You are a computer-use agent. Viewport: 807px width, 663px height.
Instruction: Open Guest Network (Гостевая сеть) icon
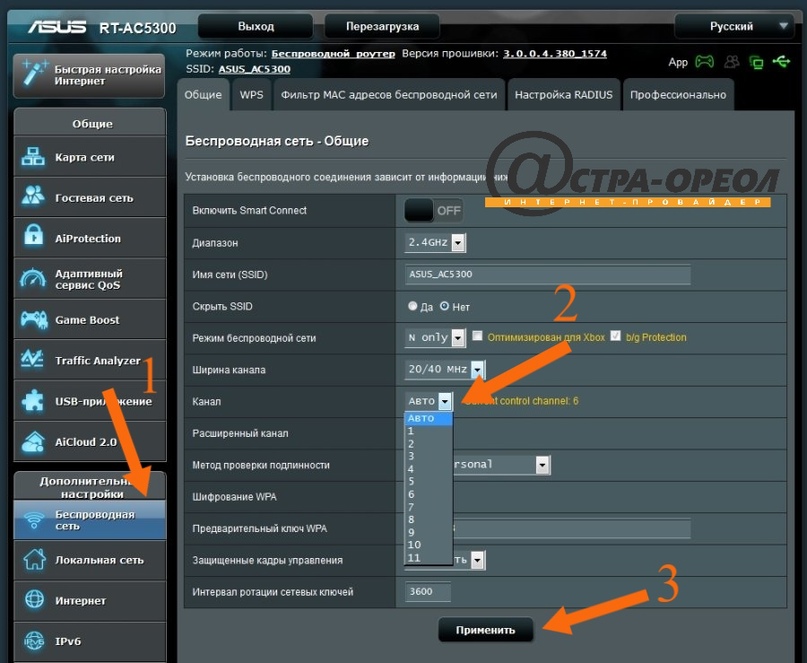pyautogui.click(x=33, y=197)
